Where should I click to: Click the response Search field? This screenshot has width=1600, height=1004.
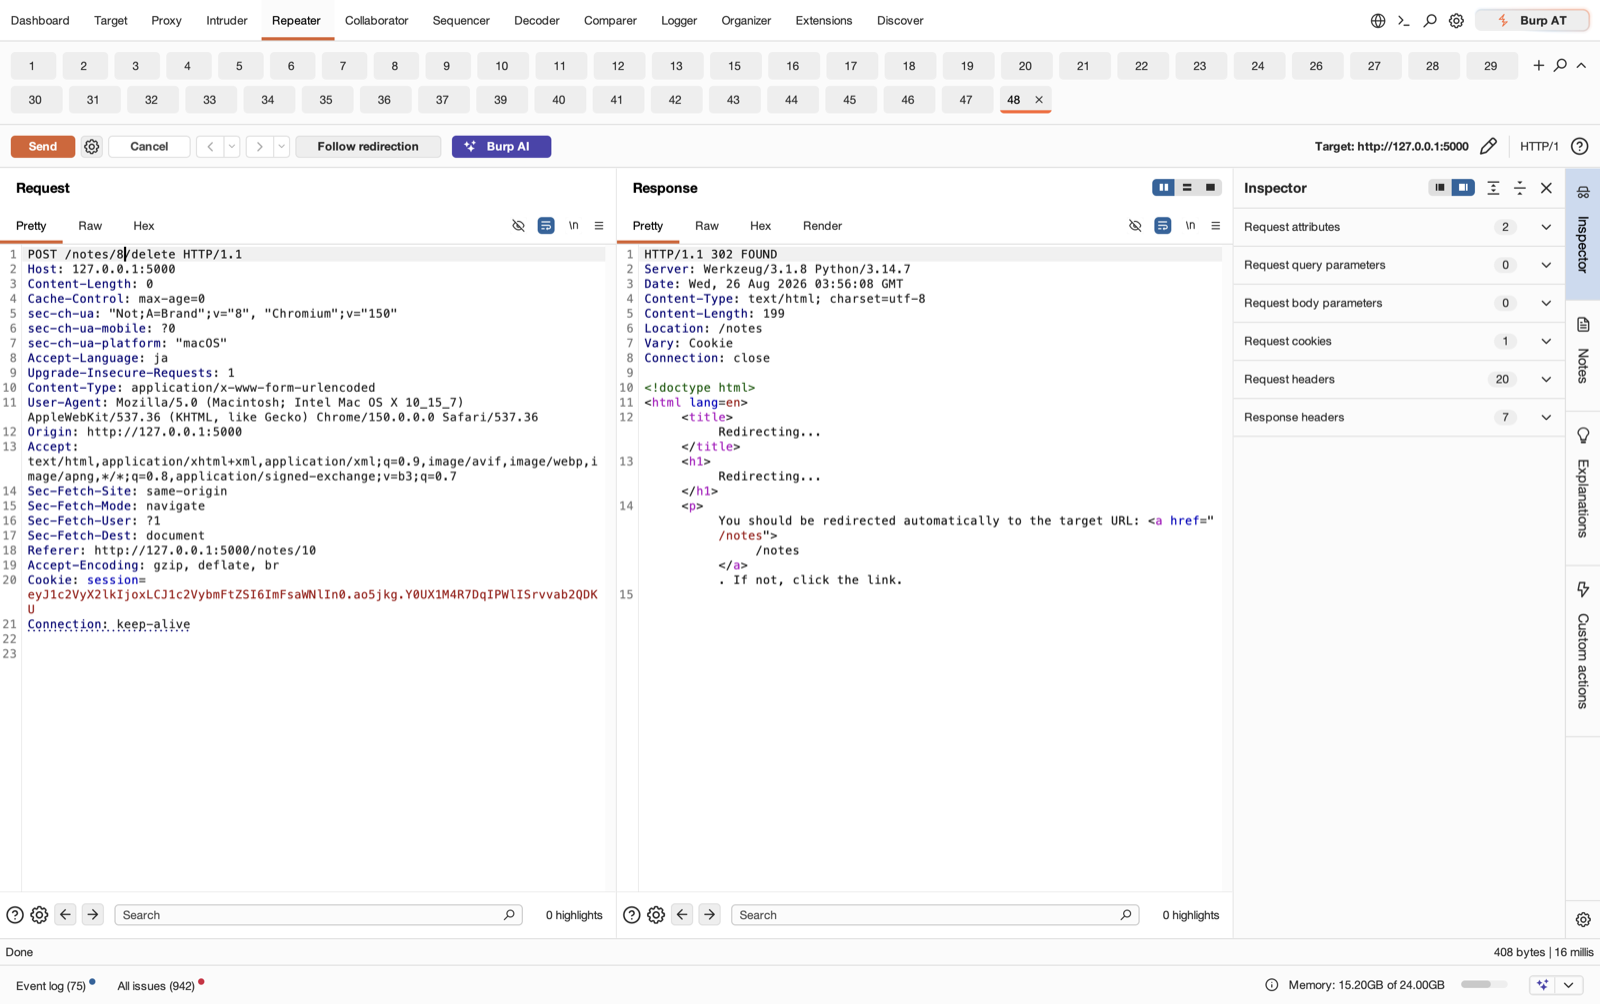coord(935,915)
